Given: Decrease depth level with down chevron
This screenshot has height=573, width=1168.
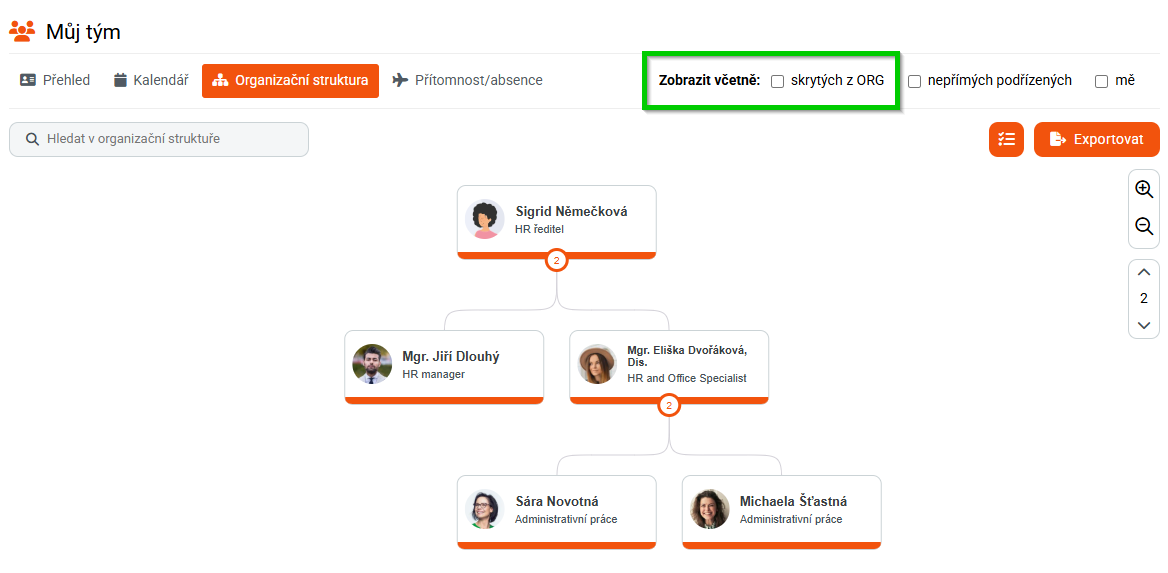Looking at the screenshot, I should click(x=1144, y=324).
